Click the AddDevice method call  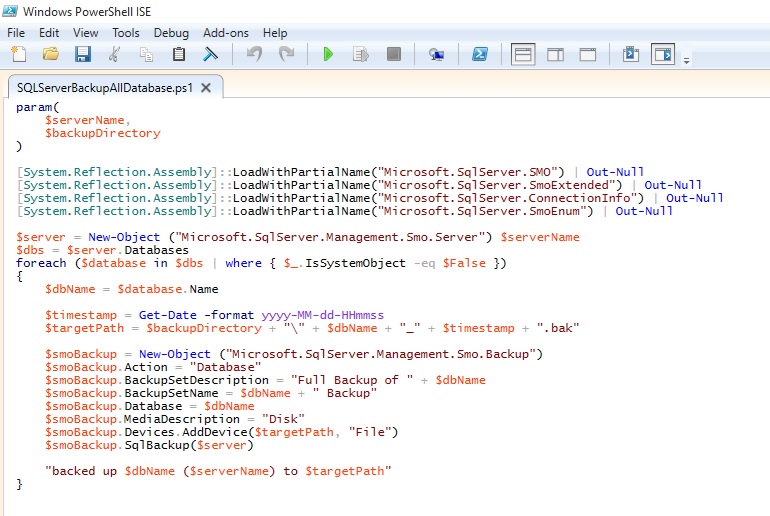215,432
